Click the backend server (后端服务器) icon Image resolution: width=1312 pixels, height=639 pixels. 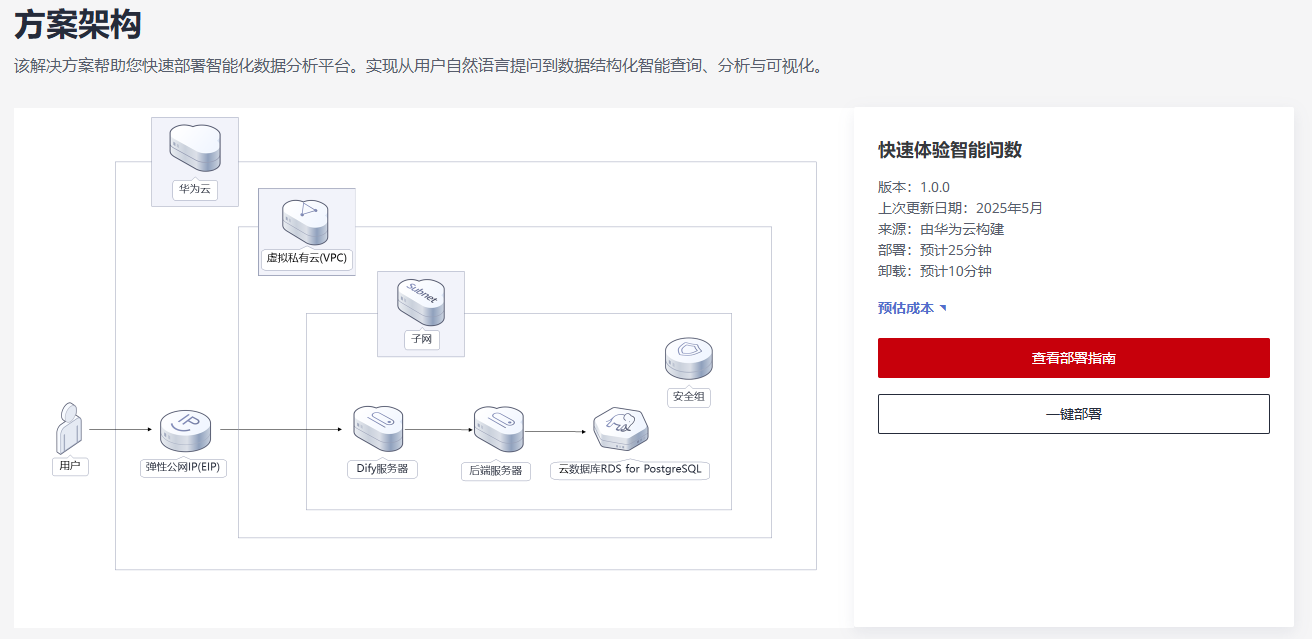[498, 431]
